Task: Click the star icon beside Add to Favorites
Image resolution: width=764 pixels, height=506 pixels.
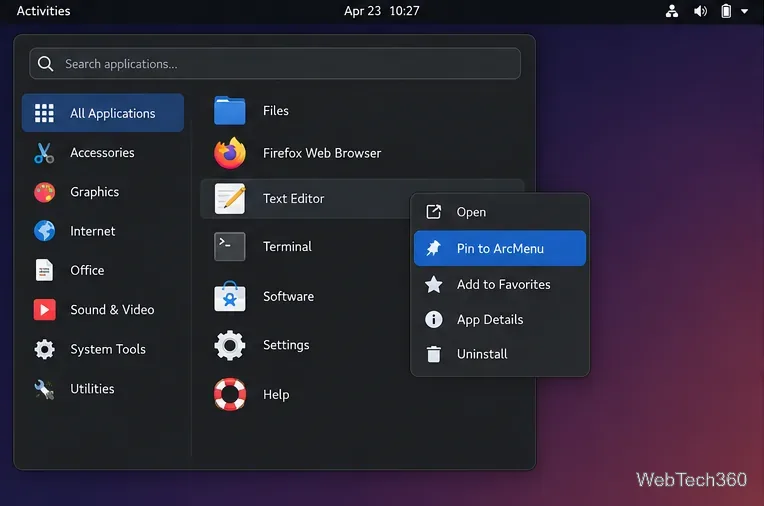Action: pyautogui.click(x=434, y=284)
